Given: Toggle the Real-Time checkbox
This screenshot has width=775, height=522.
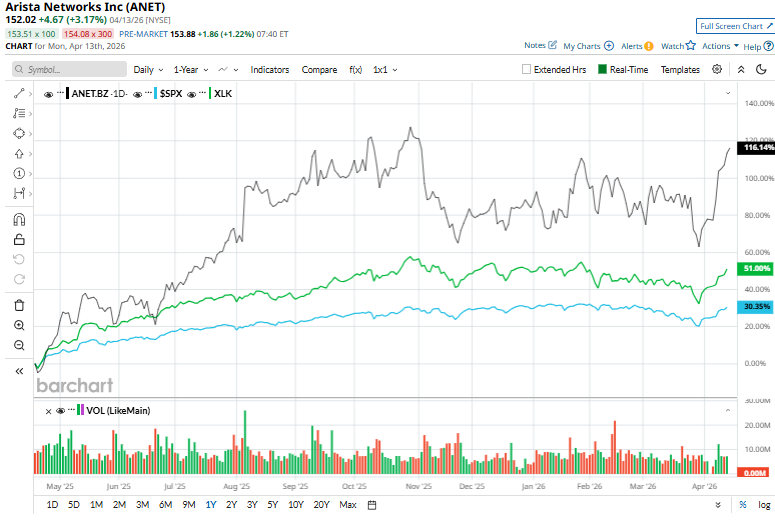Looking at the screenshot, I should click(602, 70).
